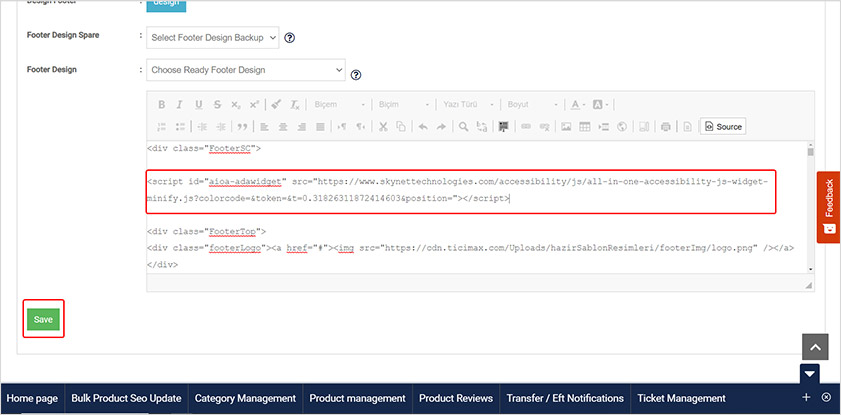Click the plus icon in bottom bar

806,397
